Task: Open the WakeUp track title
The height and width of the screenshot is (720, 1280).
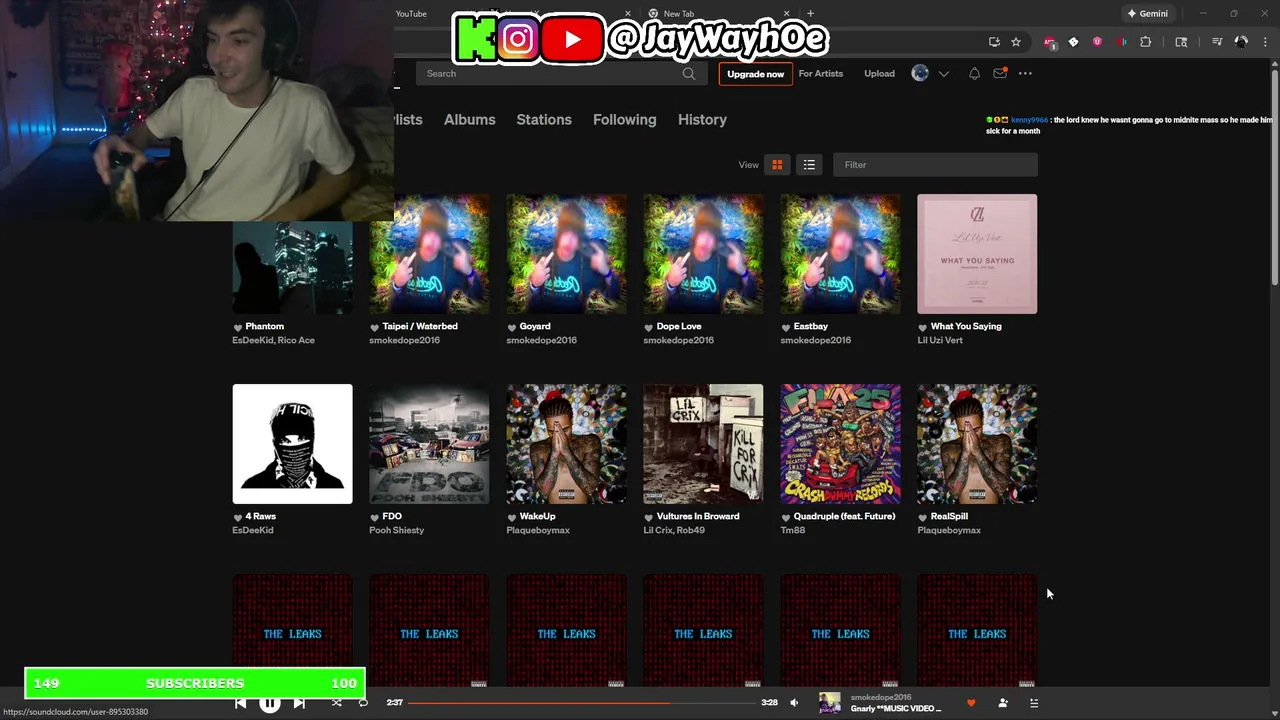Action: [537, 516]
